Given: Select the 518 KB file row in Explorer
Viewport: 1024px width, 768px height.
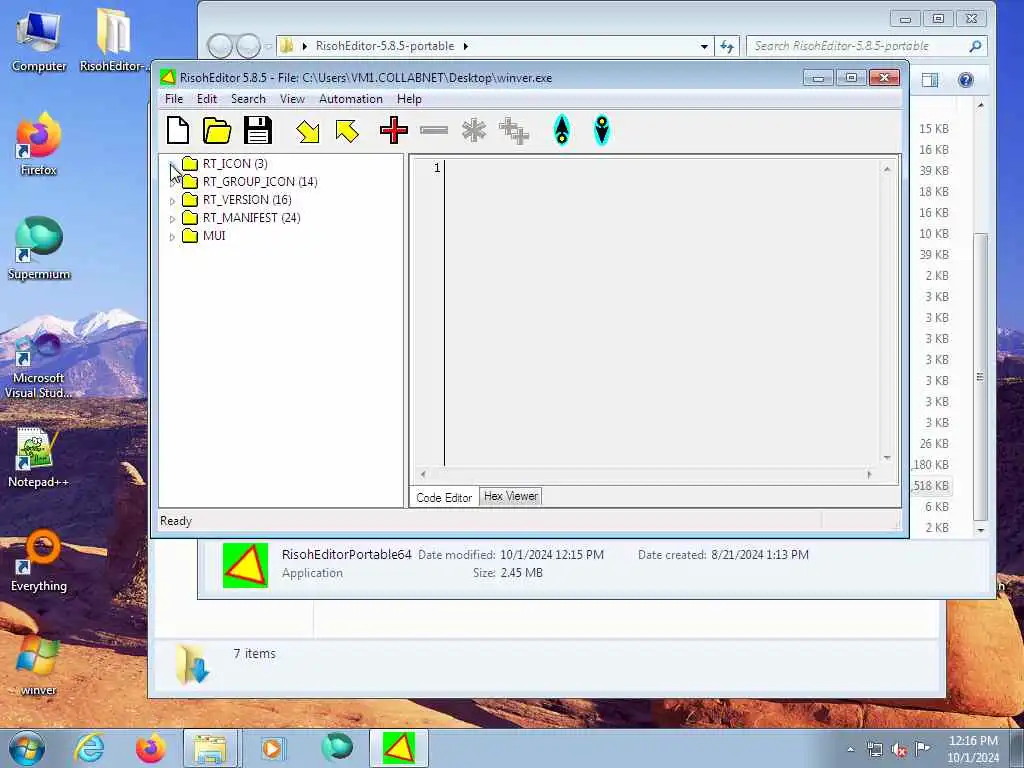Looking at the screenshot, I should pos(931,486).
